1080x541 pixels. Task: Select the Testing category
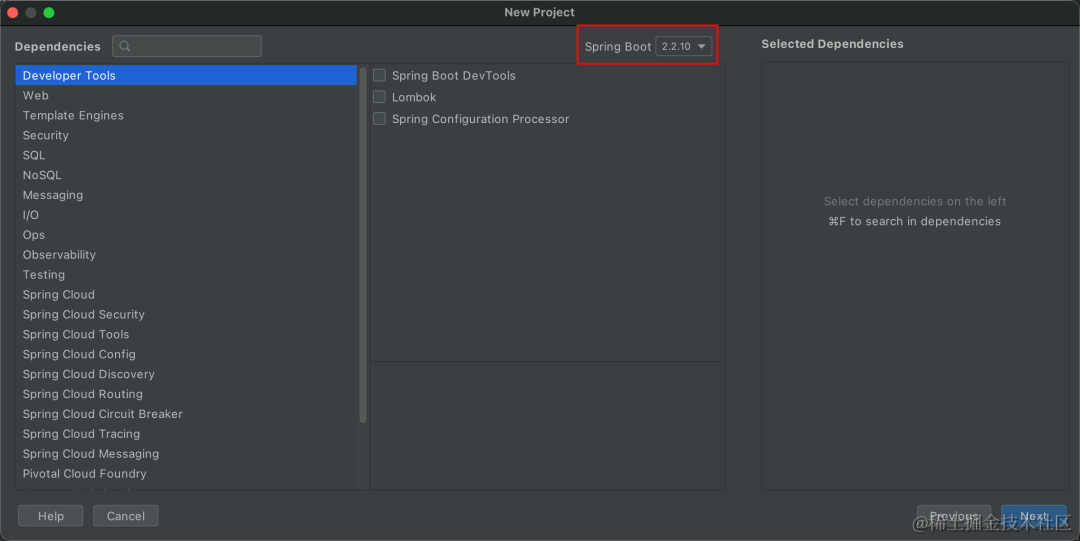pyautogui.click(x=186, y=274)
